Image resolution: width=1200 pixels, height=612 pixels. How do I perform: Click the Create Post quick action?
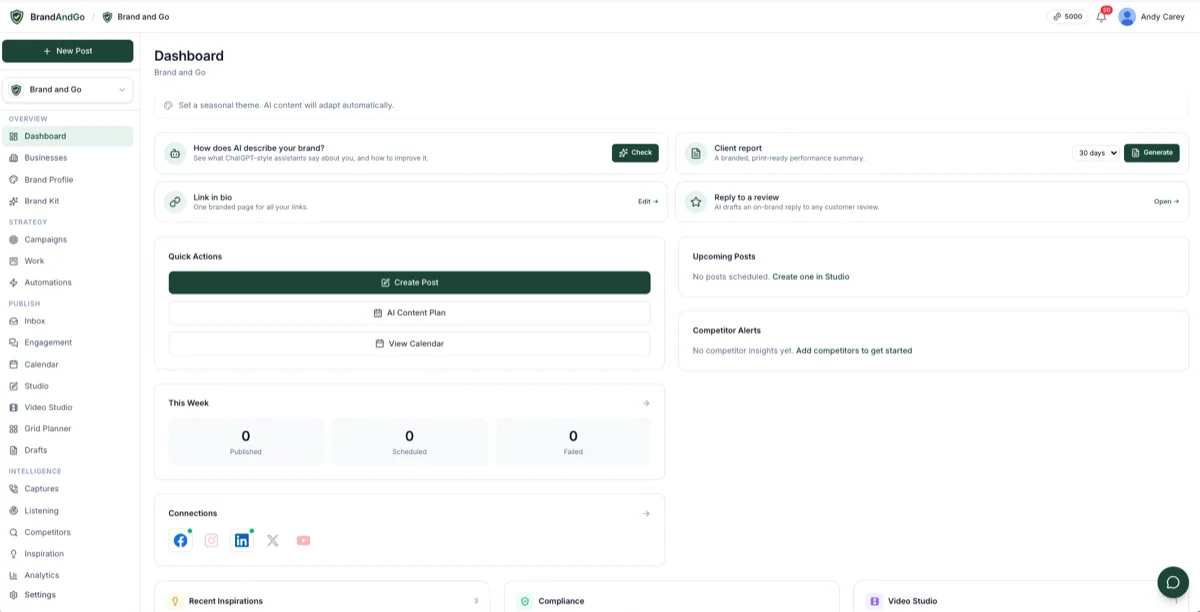pyautogui.click(x=410, y=283)
